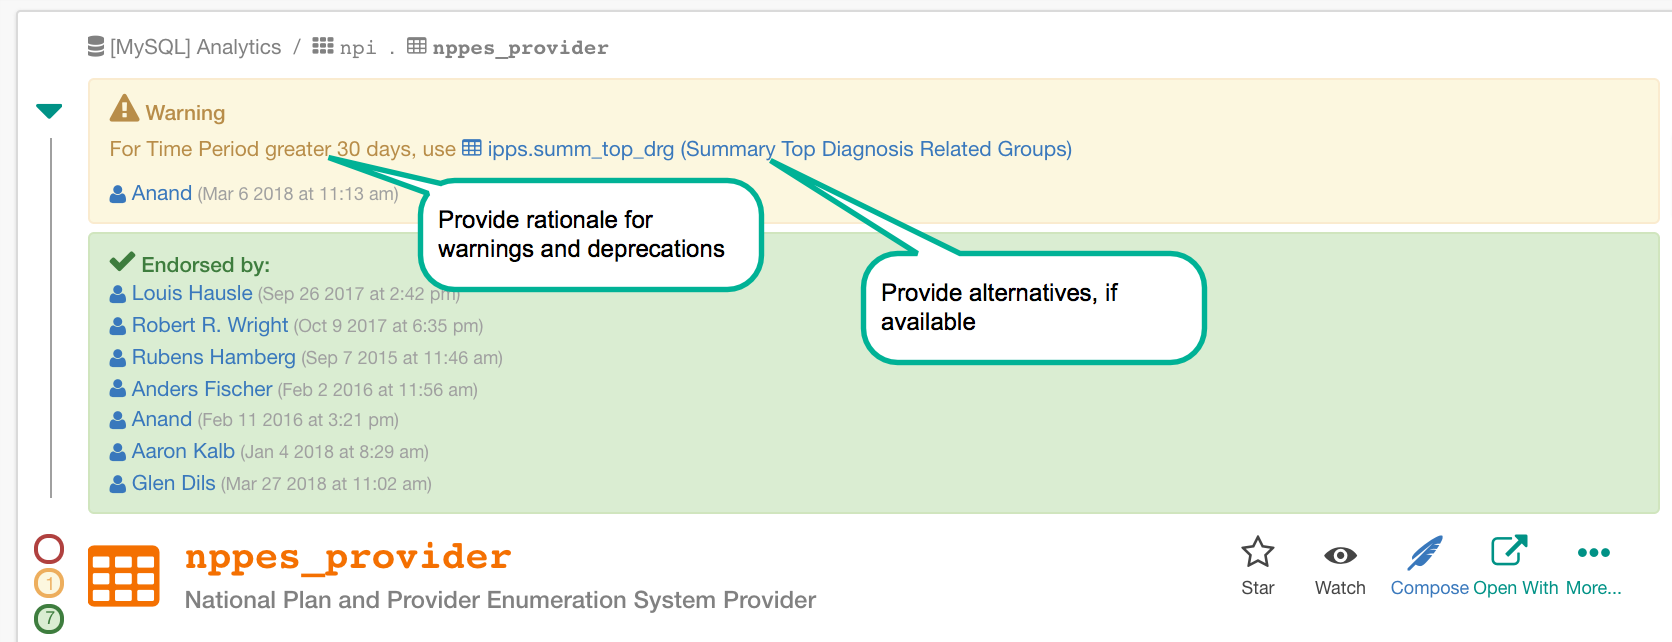Screen dimensions: 1672x642
Task: Click the orange circle showing 1
Action: 49,583
